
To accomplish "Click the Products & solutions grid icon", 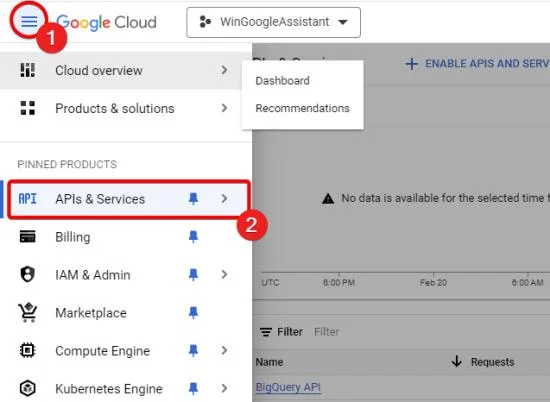I will [27, 108].
